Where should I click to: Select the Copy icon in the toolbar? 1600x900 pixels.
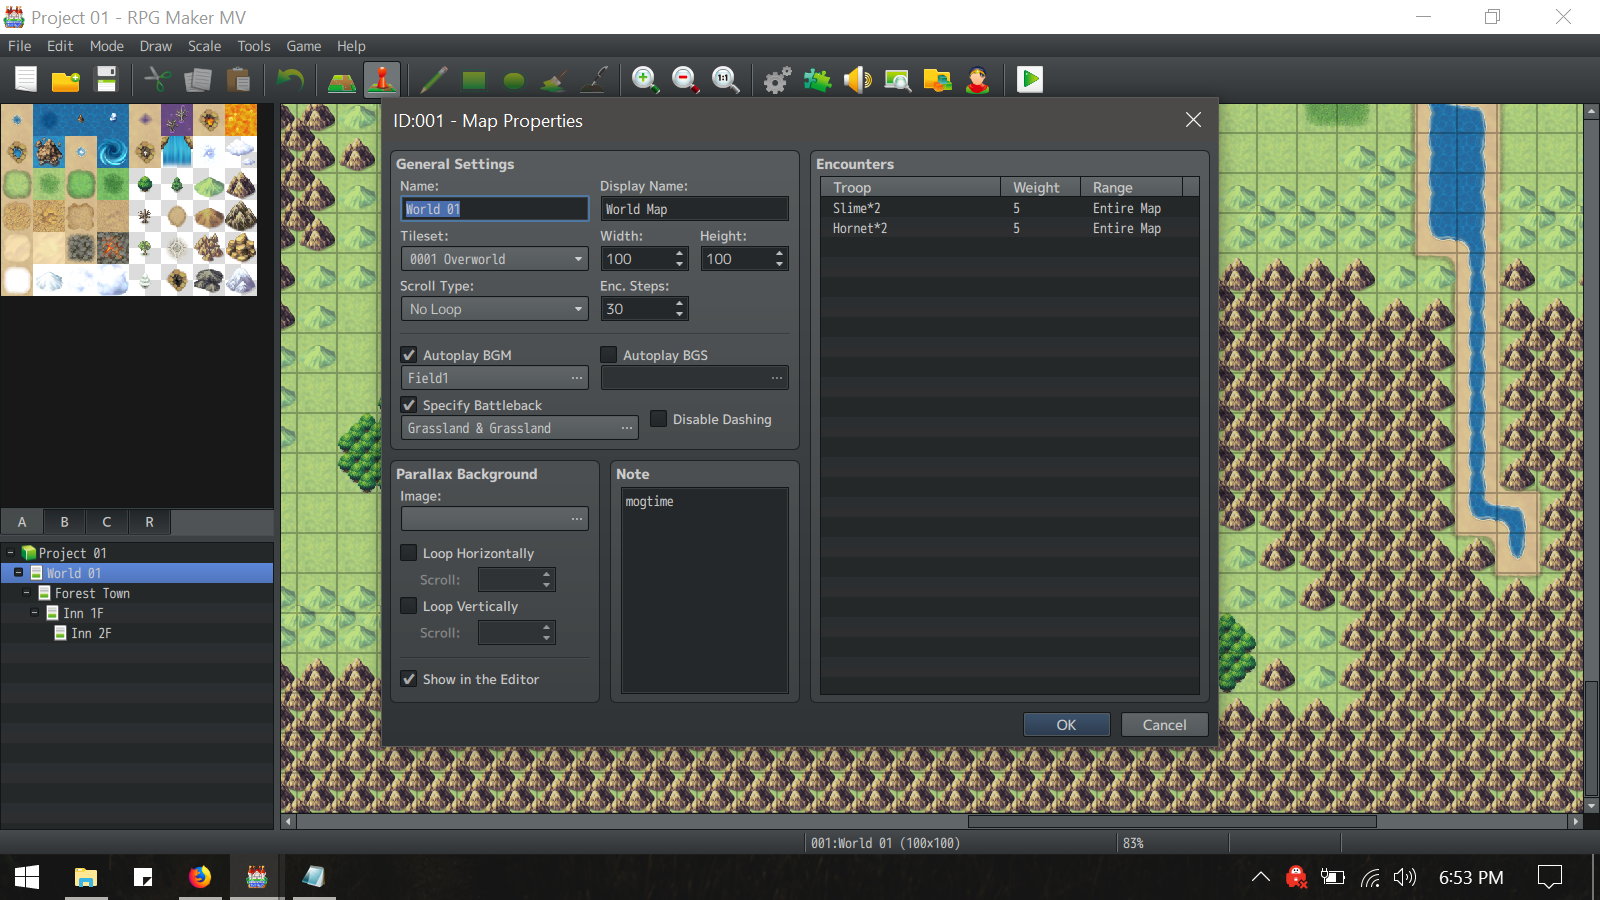coord(198,80)
